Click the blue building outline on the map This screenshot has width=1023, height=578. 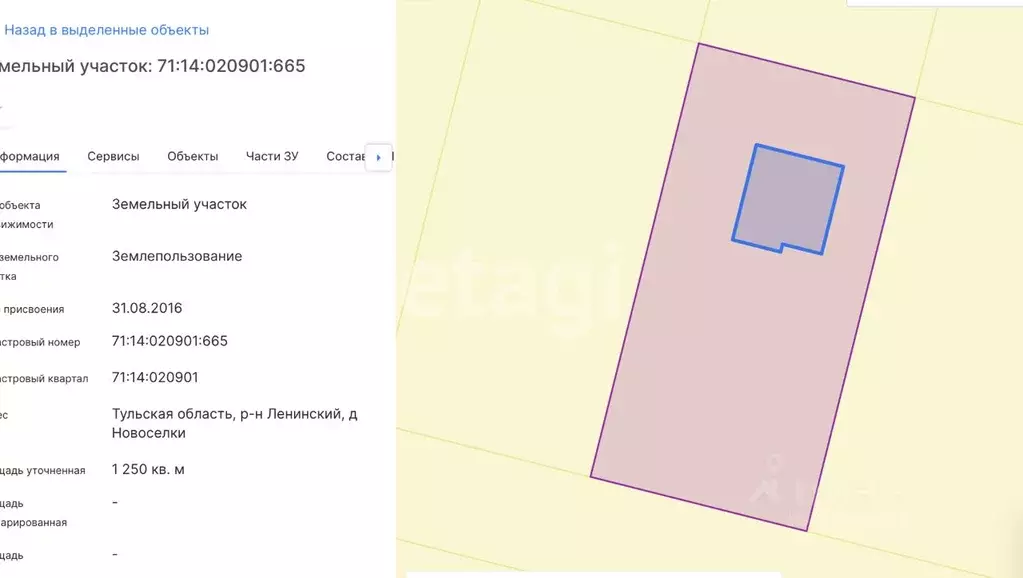pyautogui.click(x=788, y=198)
